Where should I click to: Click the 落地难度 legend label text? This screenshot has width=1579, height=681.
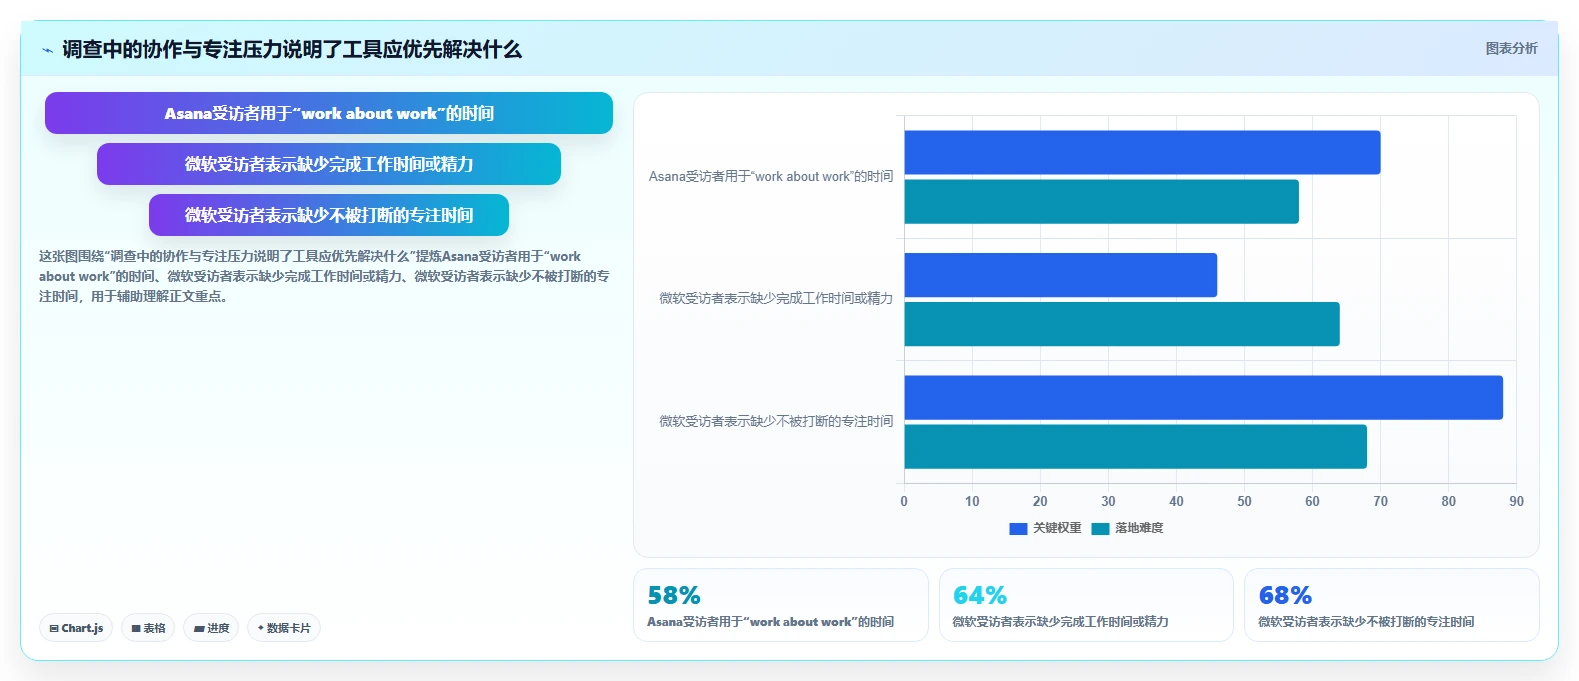(x=1139, y=528)
